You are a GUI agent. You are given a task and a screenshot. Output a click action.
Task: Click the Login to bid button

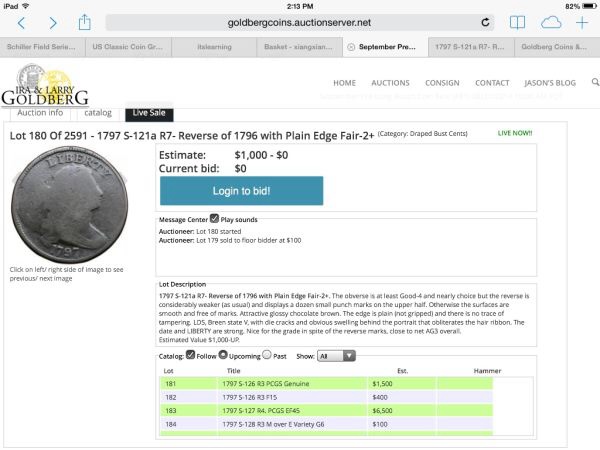pyautogui.click(x=241, y=191)
